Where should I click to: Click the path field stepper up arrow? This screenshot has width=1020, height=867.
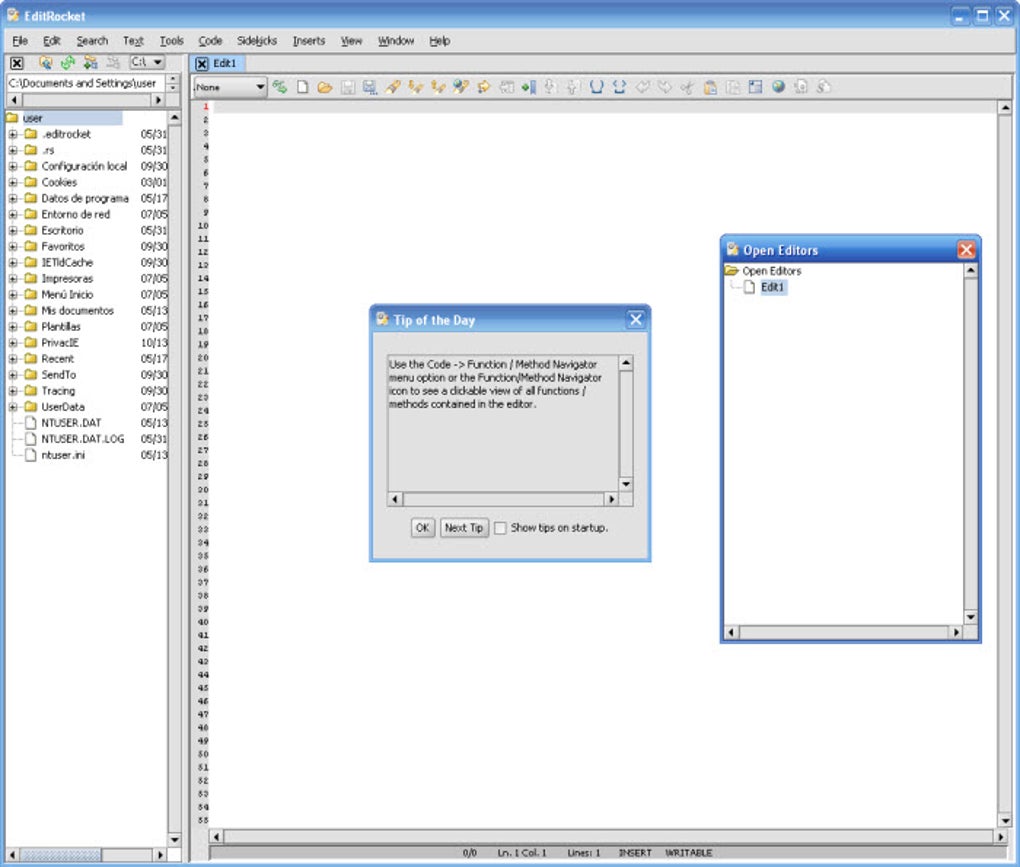point(172,79)
